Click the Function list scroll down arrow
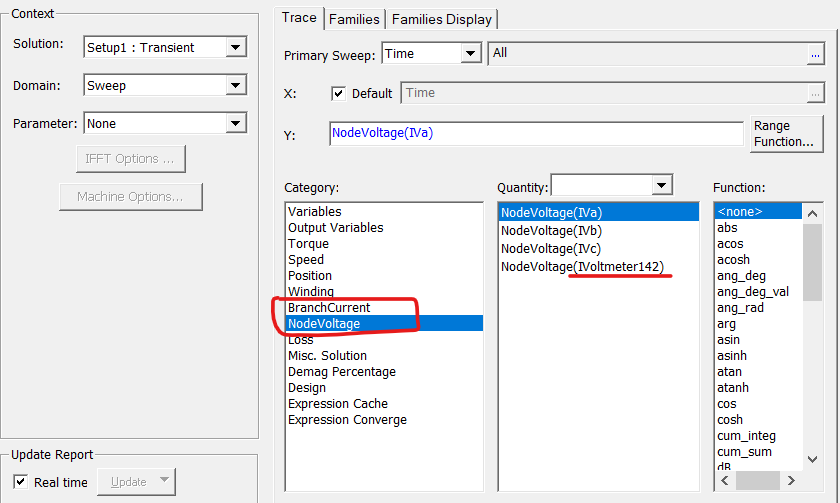 (x=812, y=459)
